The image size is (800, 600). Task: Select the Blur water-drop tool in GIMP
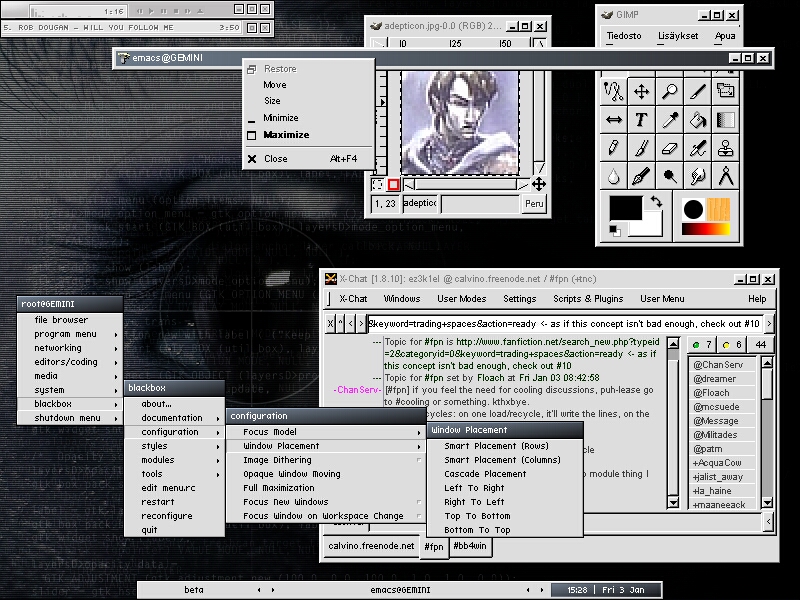tap(613, 176)
